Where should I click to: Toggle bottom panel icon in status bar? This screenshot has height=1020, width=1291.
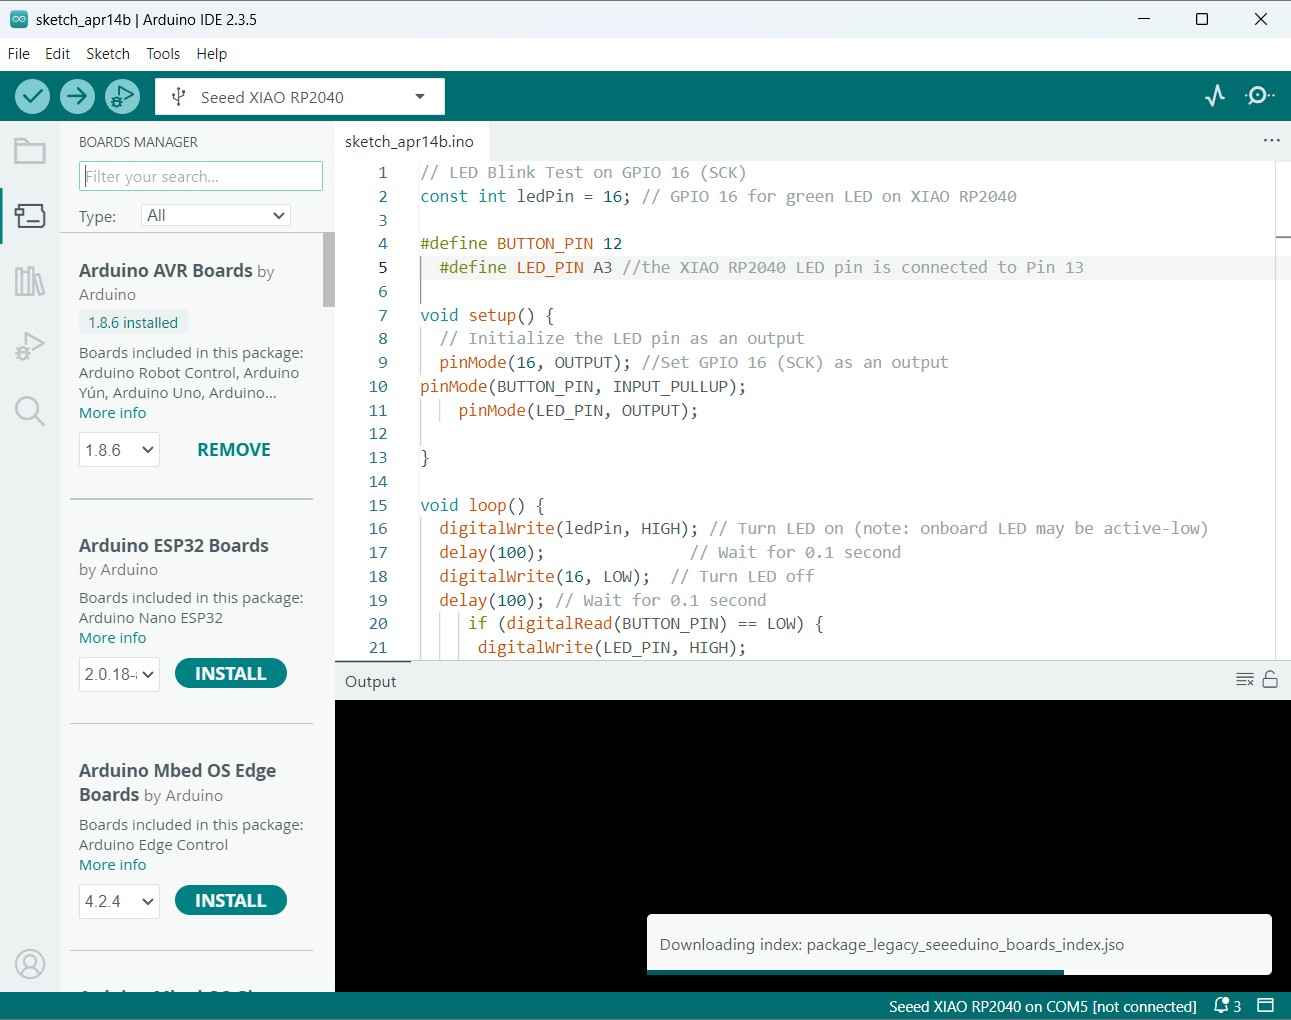coord(1266,1006)
